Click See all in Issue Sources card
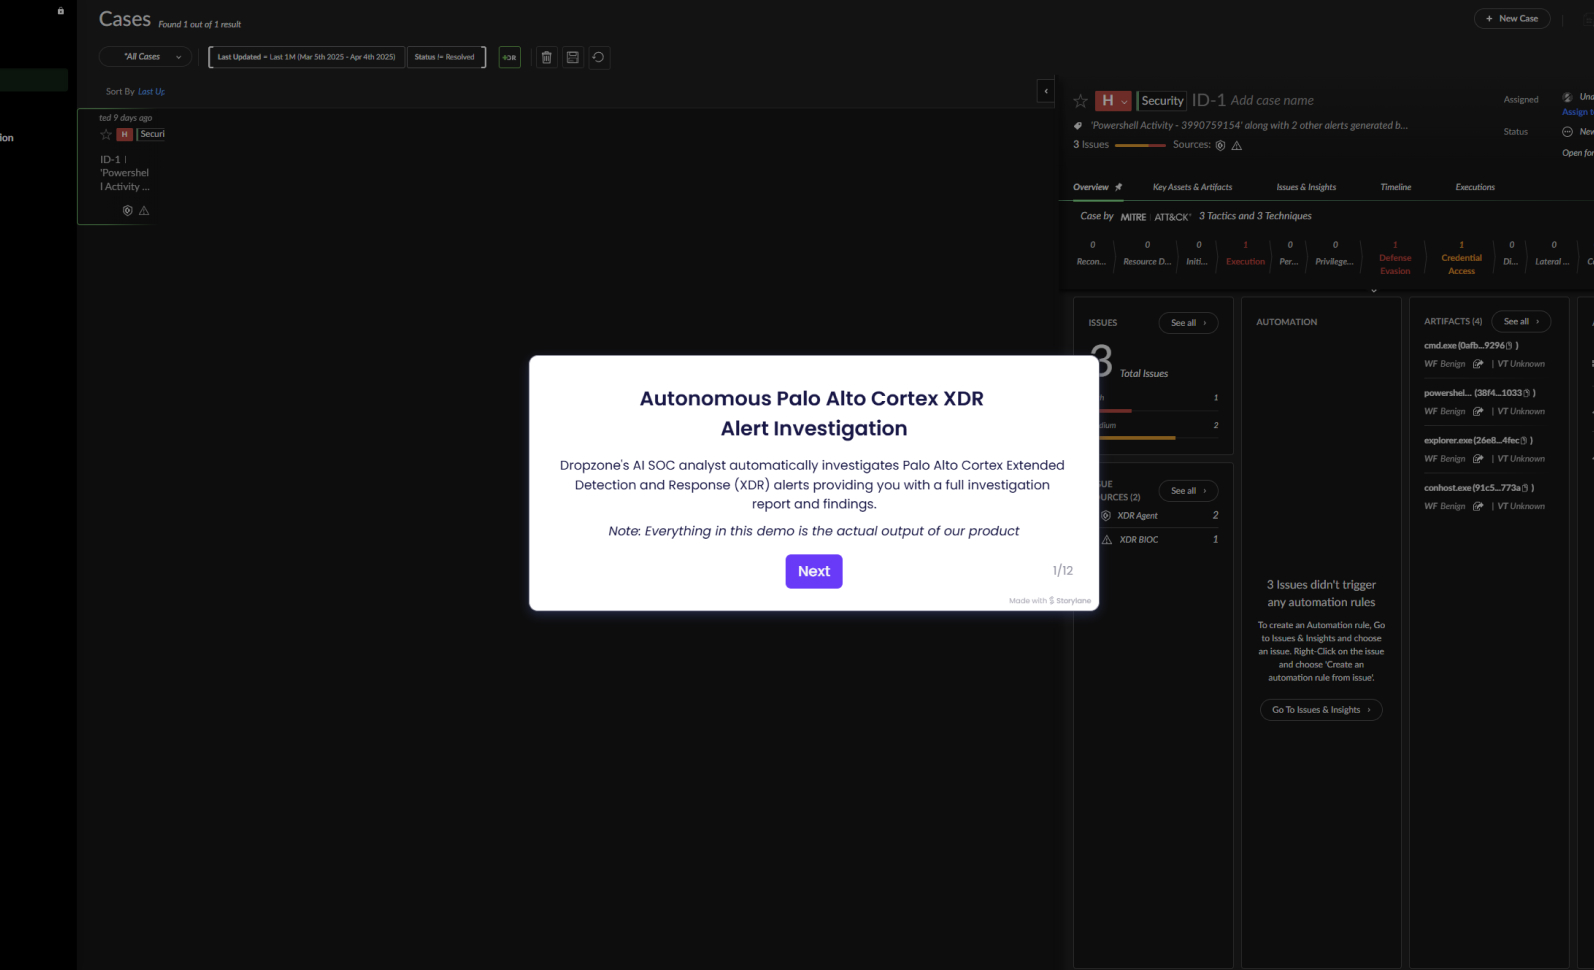Viewport: 1594px width, 970px height. [x=1188, y=491]
